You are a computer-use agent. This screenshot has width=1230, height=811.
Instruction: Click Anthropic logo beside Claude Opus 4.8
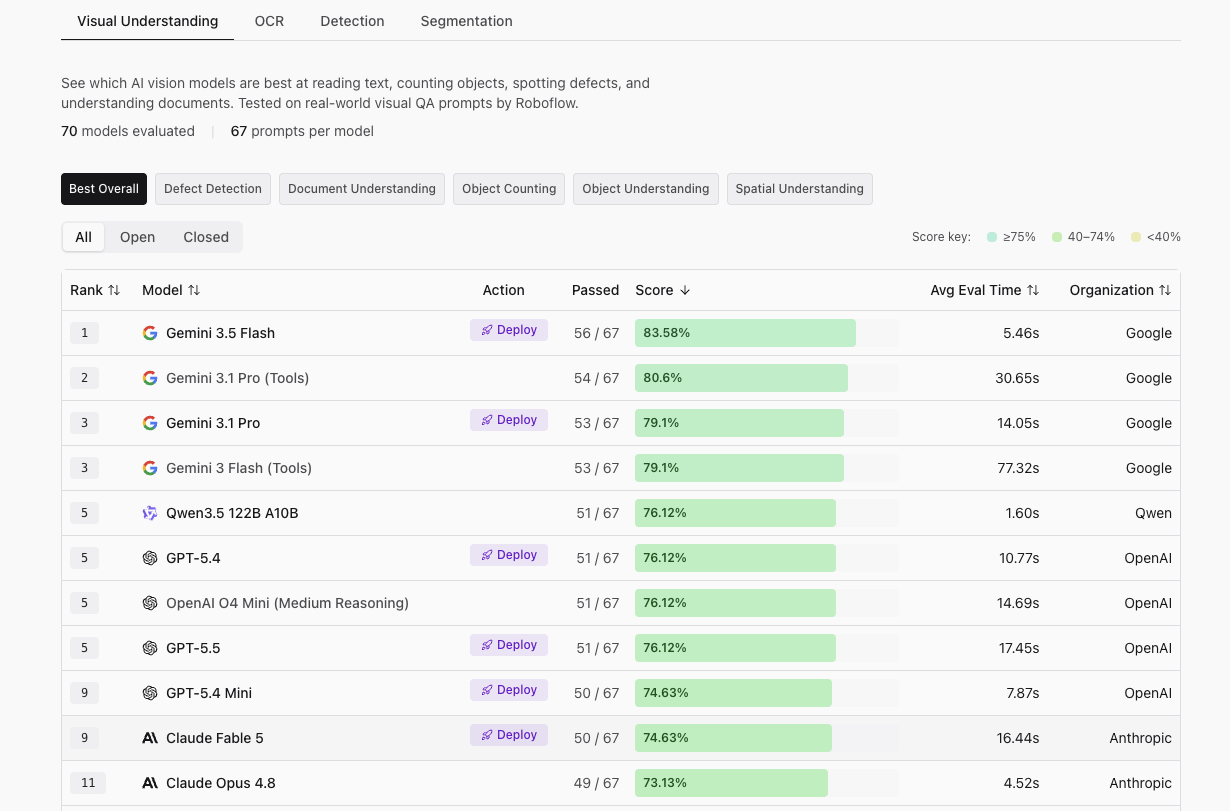click(x=150, y=783)
